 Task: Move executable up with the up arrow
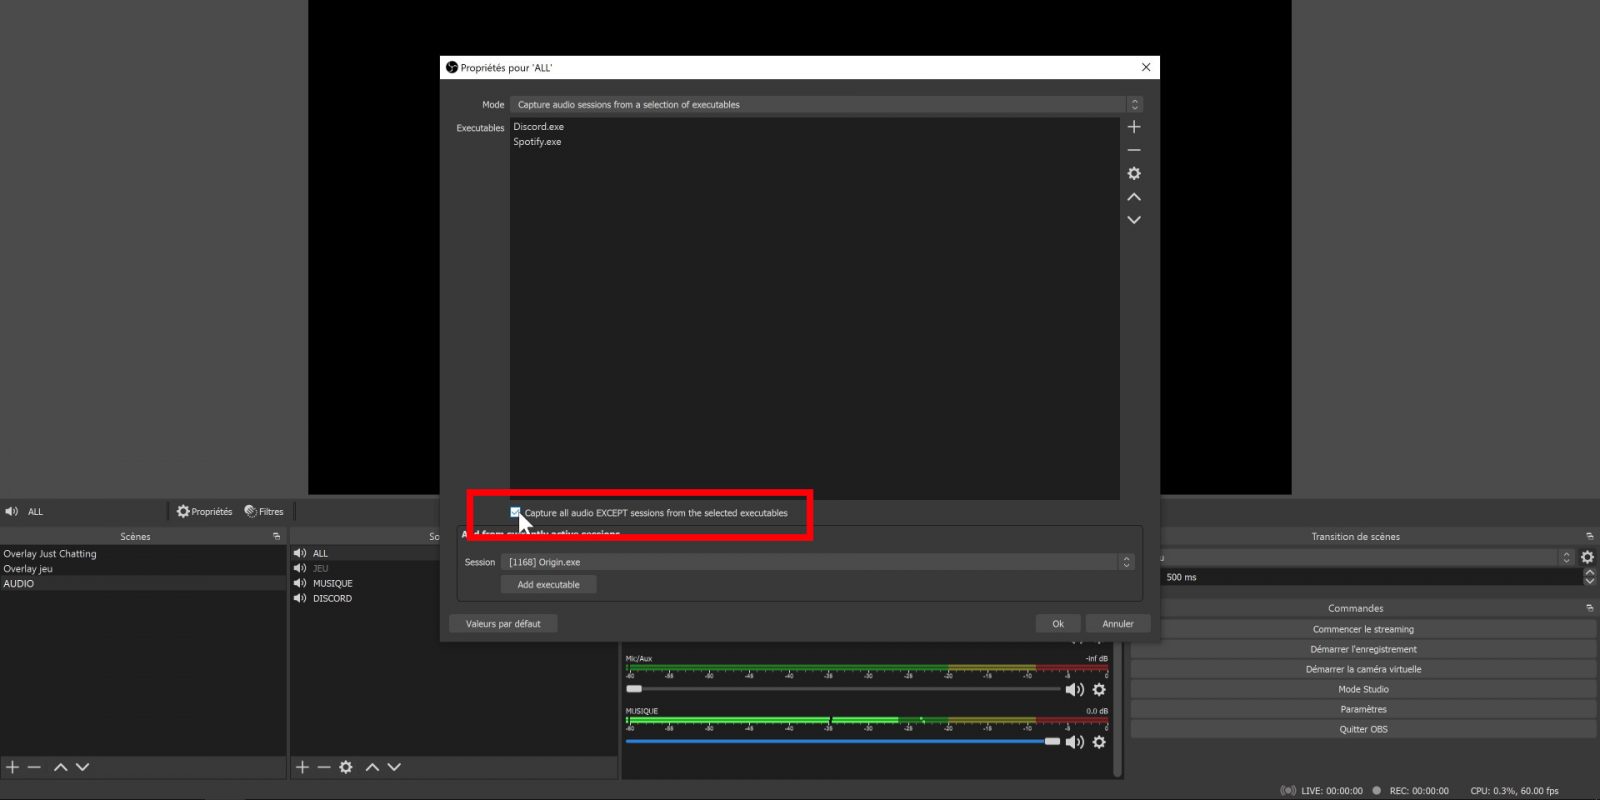coord(1134,197)
